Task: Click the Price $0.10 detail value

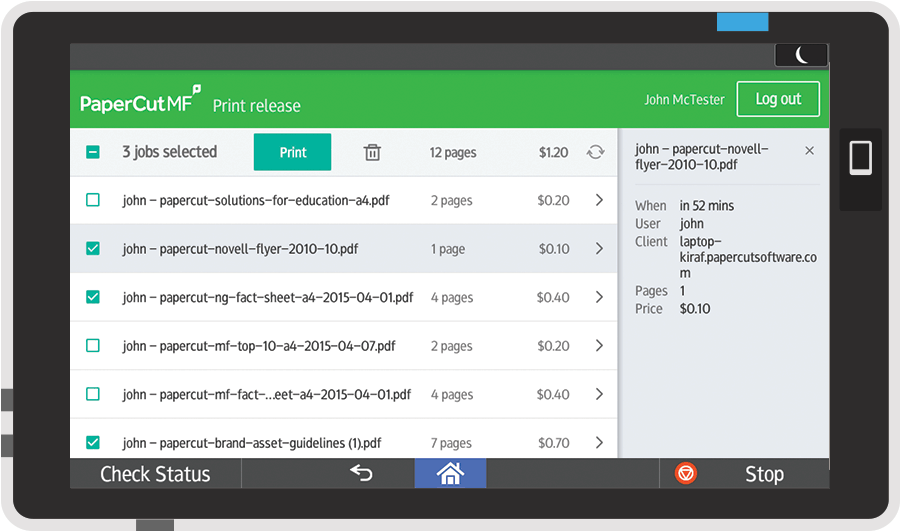Action: coord(695,309)
